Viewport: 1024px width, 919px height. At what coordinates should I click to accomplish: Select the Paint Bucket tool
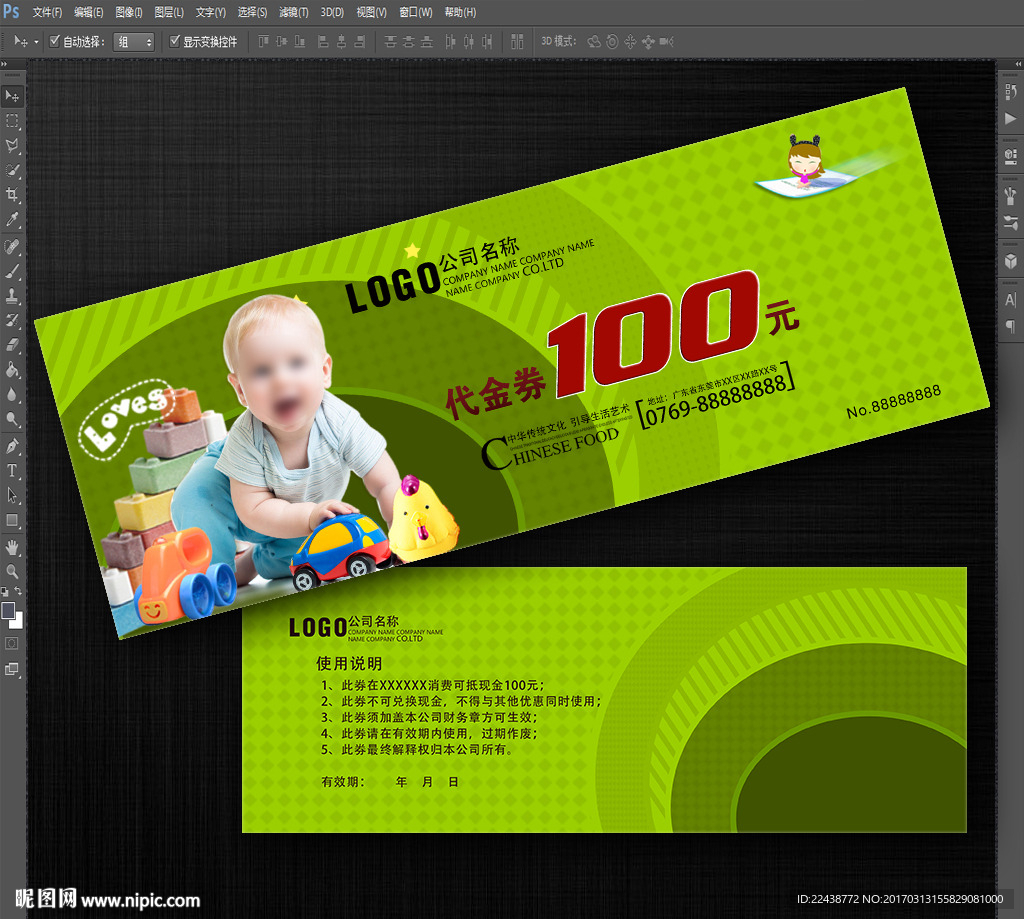click(12, 370)
